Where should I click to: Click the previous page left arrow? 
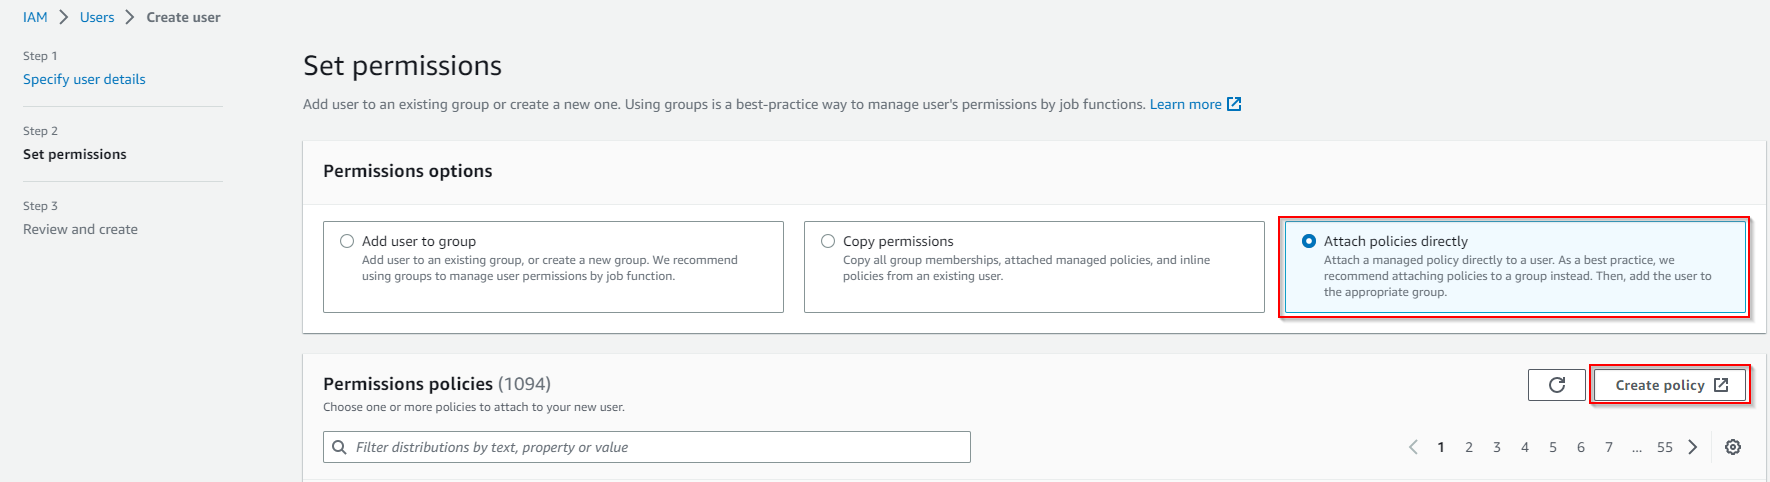[x=1413, y=447]
